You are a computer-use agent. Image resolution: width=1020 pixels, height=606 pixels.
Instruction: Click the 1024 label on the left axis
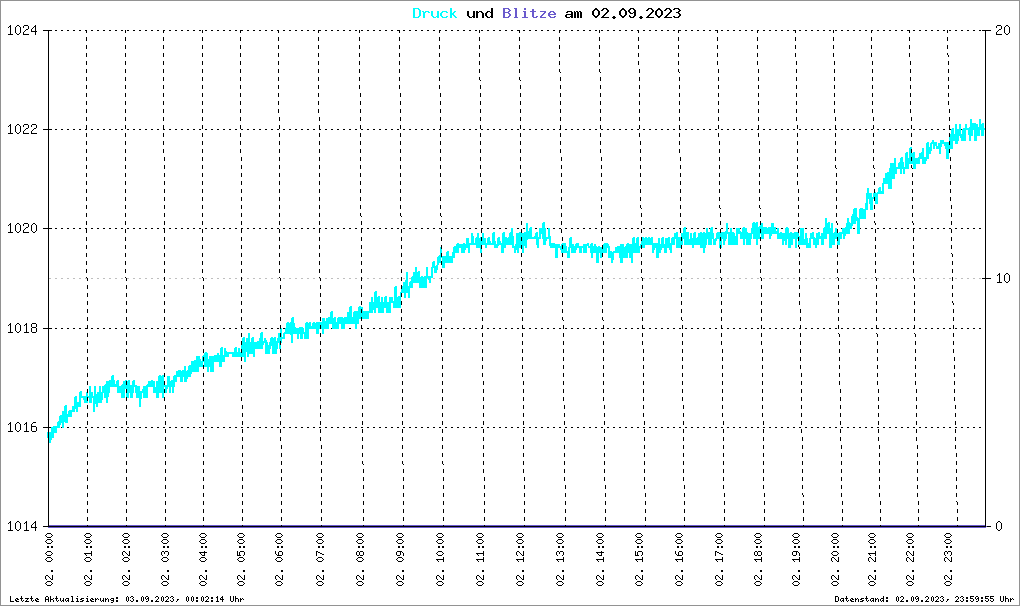20,31
